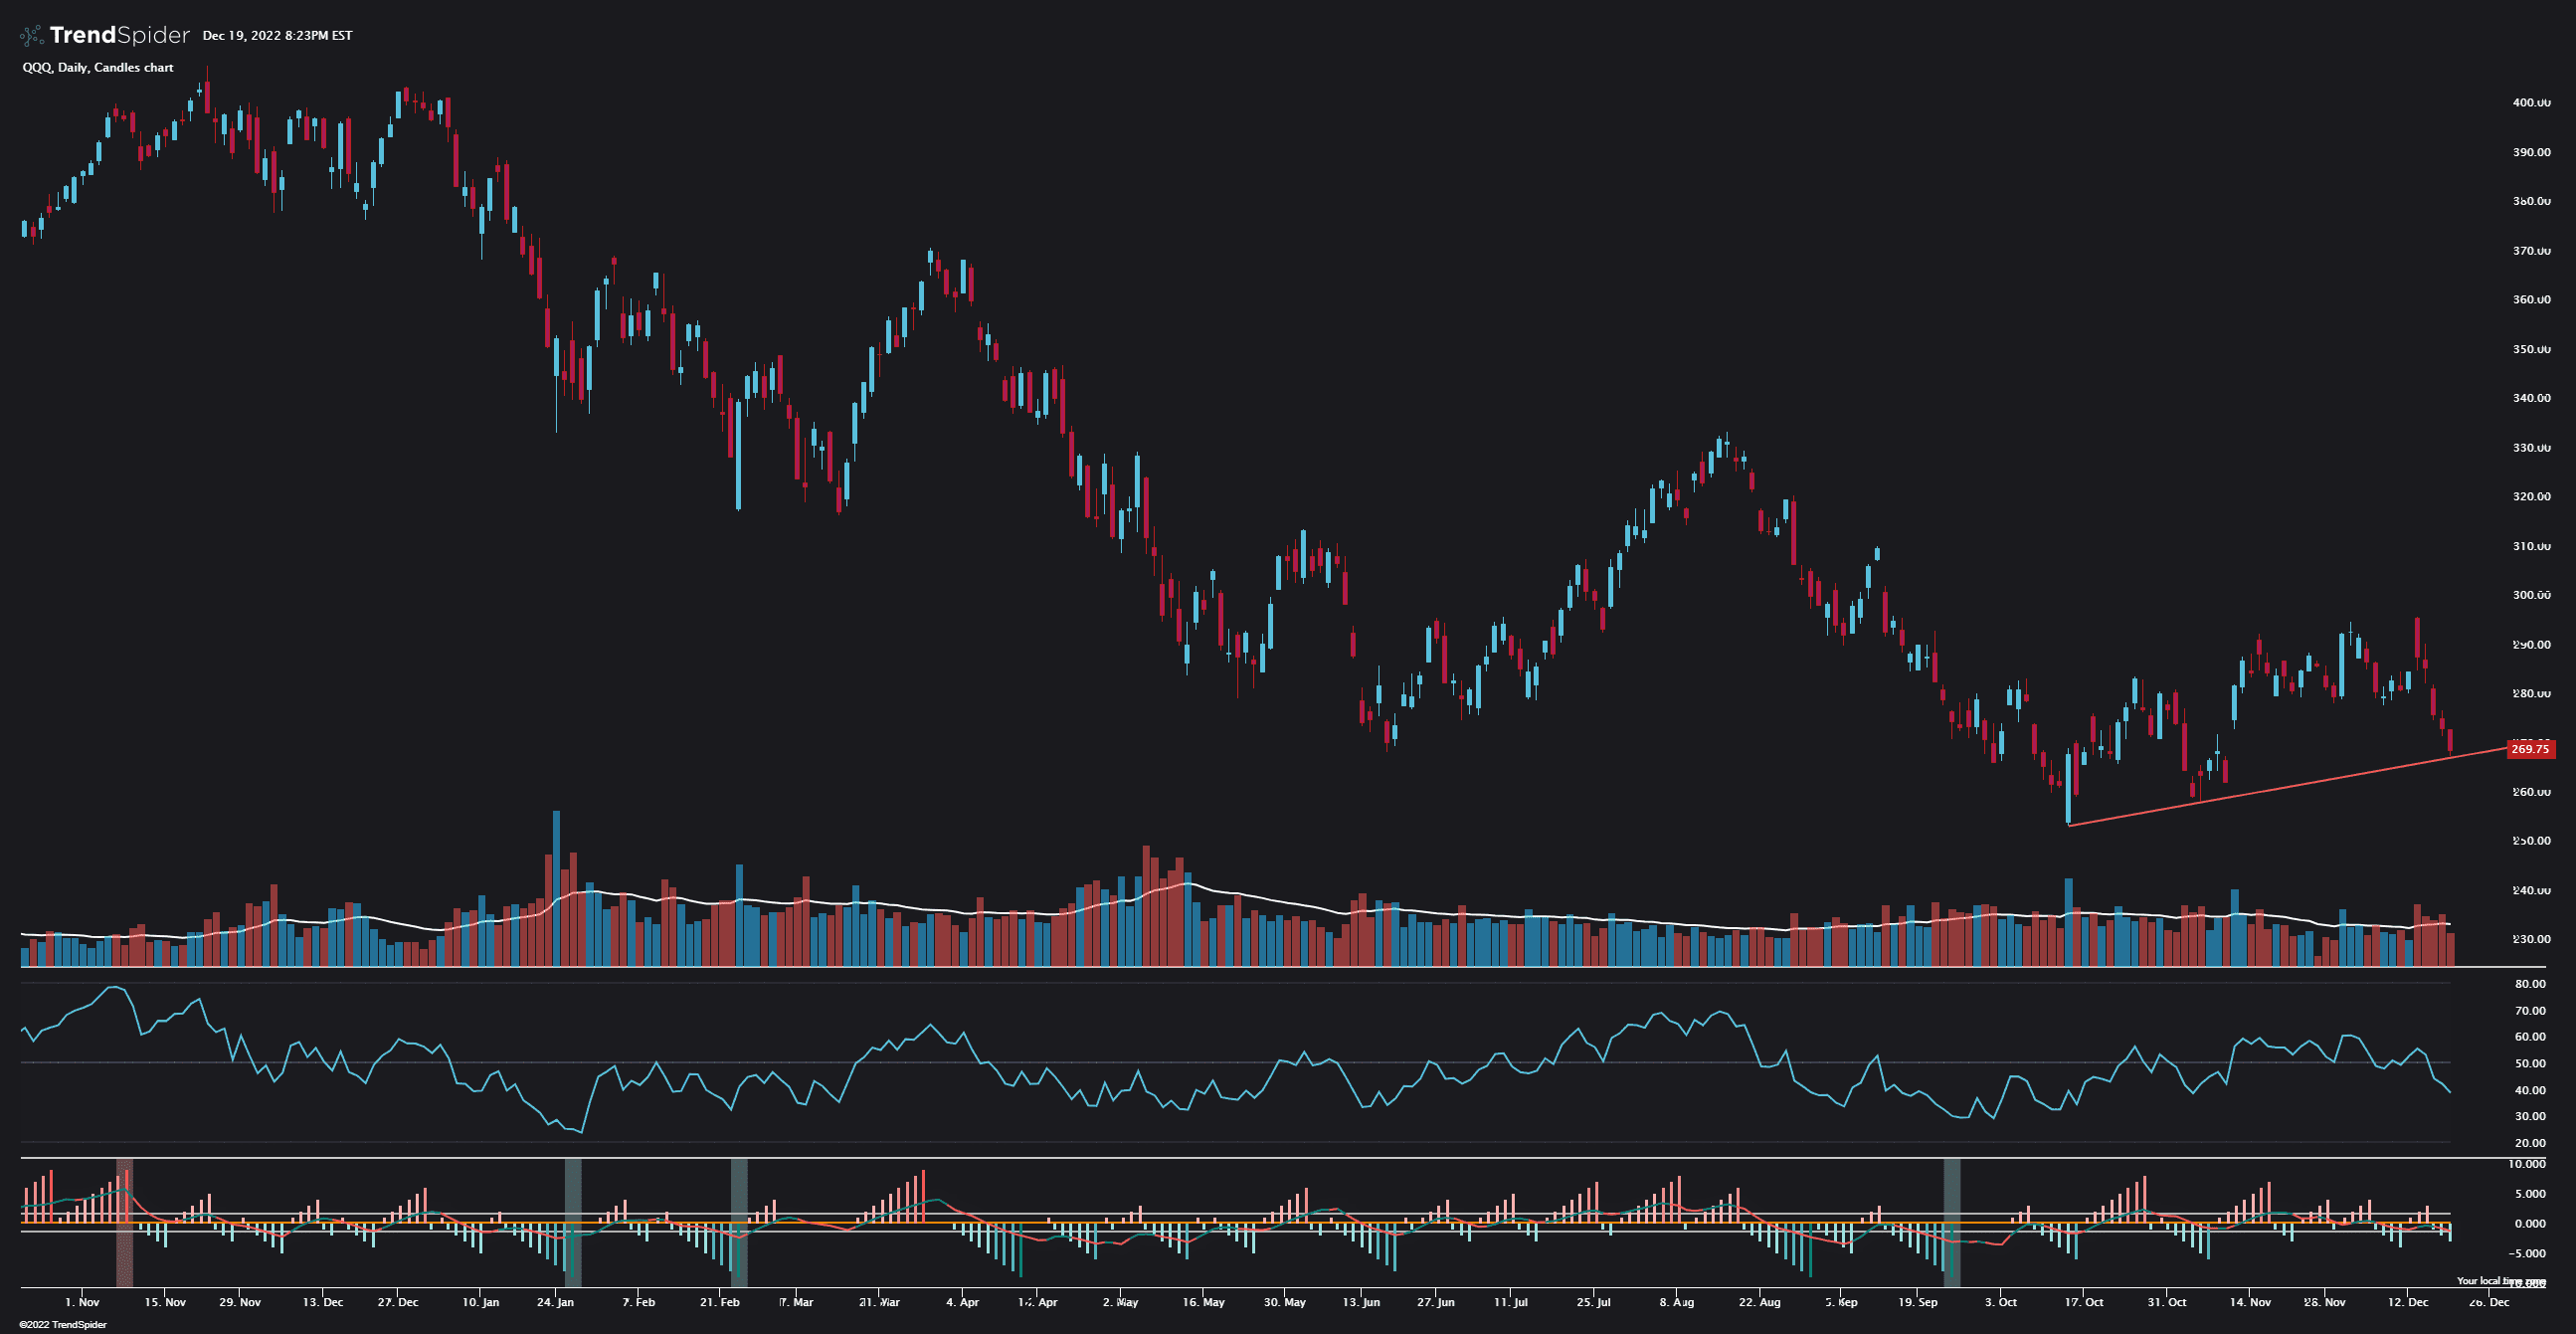This screenshot has height=1334, width=2576.
Task: Click the '12. Dec' date axis label
Action: (x=2408, y=1302)
